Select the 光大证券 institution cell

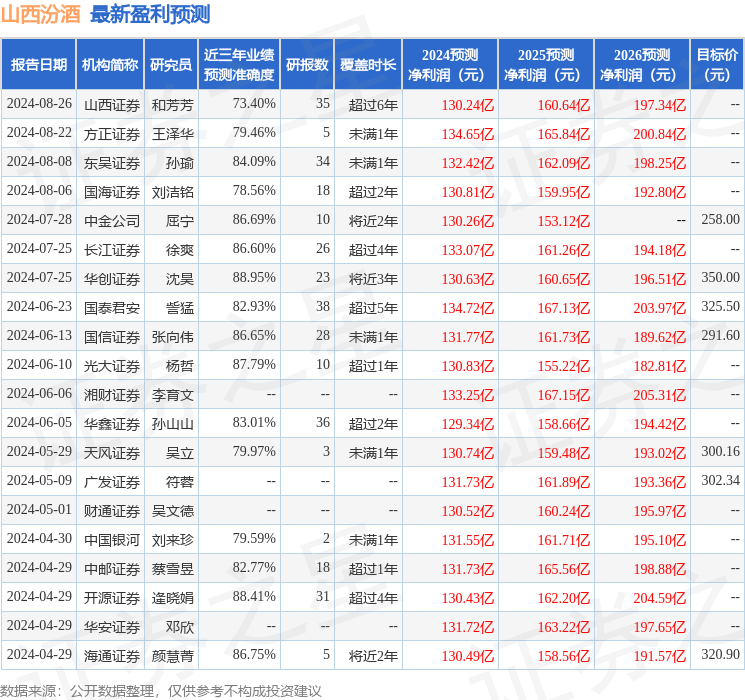(x=112, y=366)
